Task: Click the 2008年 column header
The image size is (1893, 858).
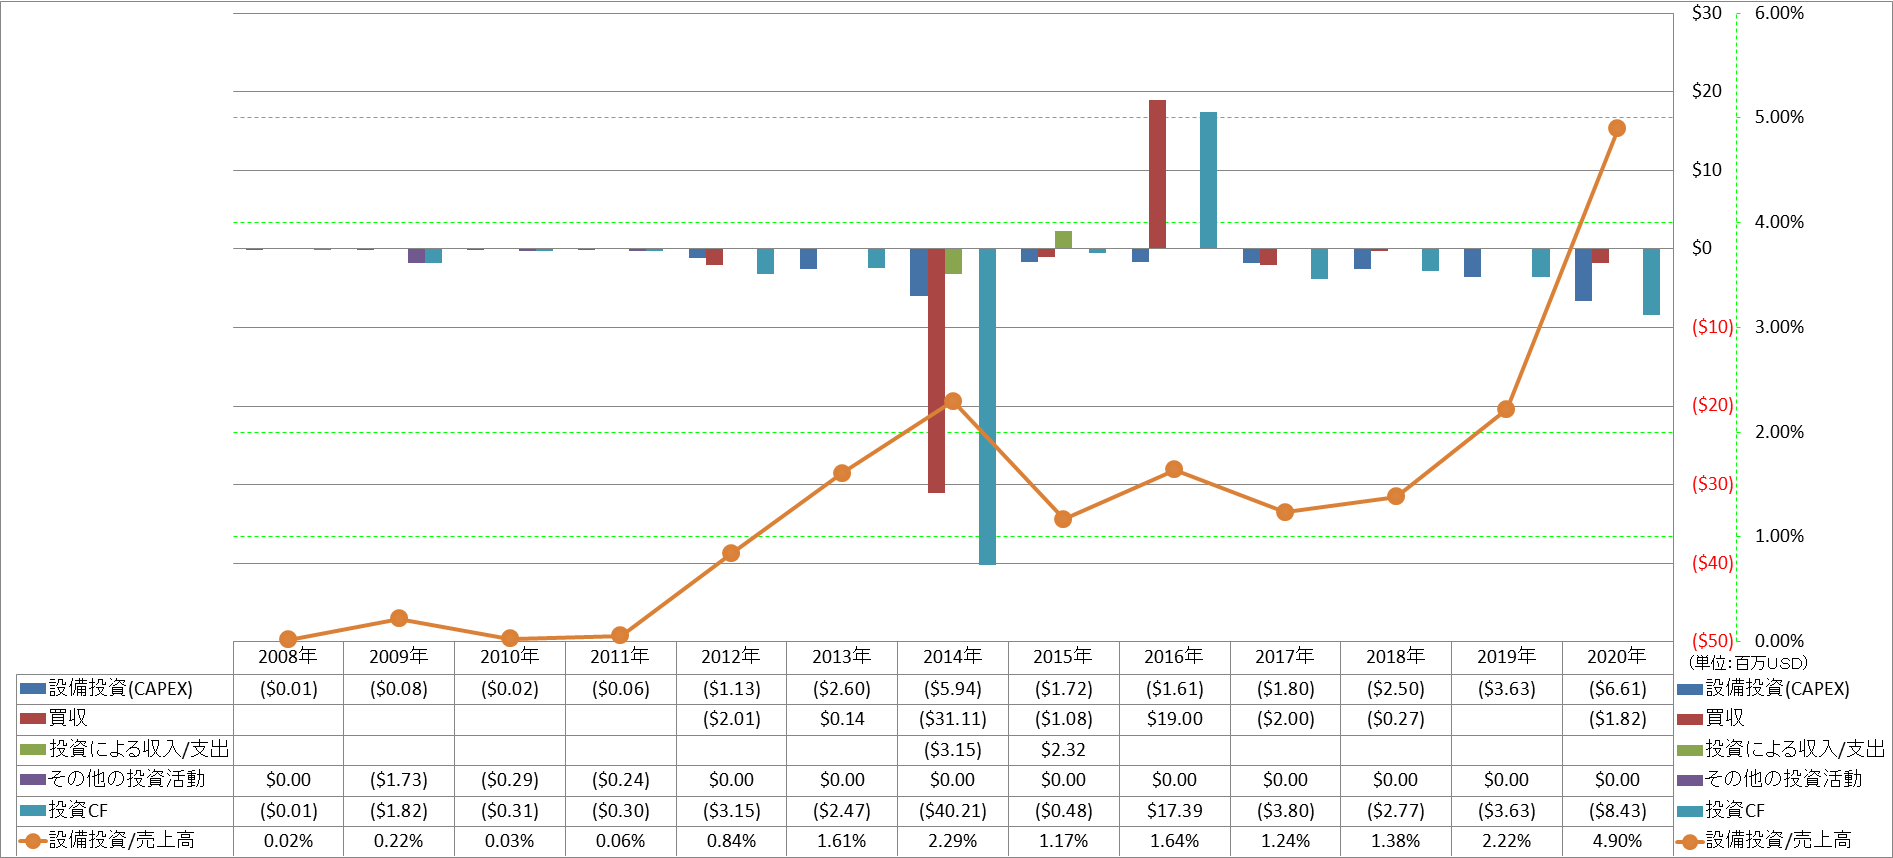Action: 288,657
